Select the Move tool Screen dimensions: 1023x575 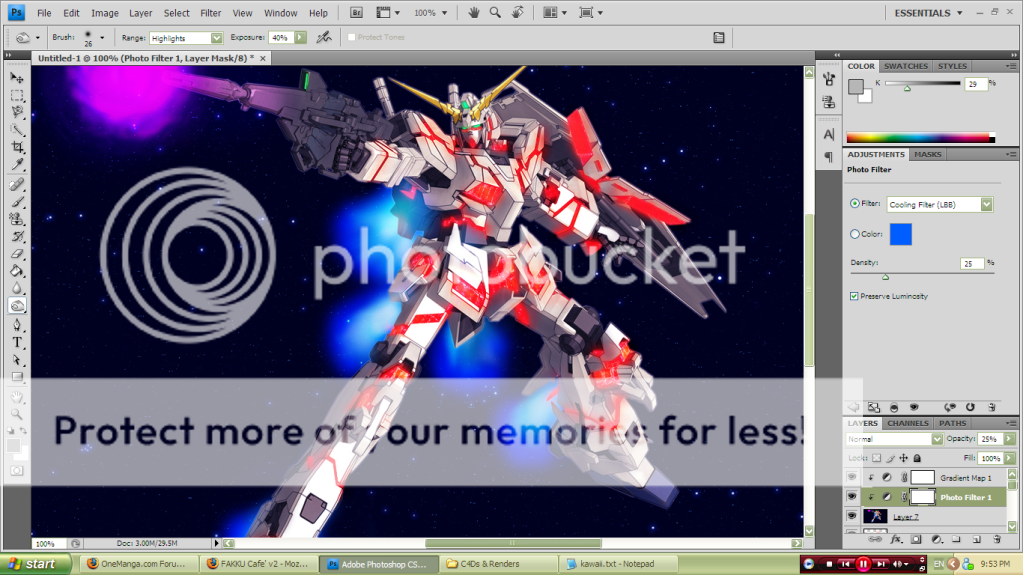click(17, 77)
